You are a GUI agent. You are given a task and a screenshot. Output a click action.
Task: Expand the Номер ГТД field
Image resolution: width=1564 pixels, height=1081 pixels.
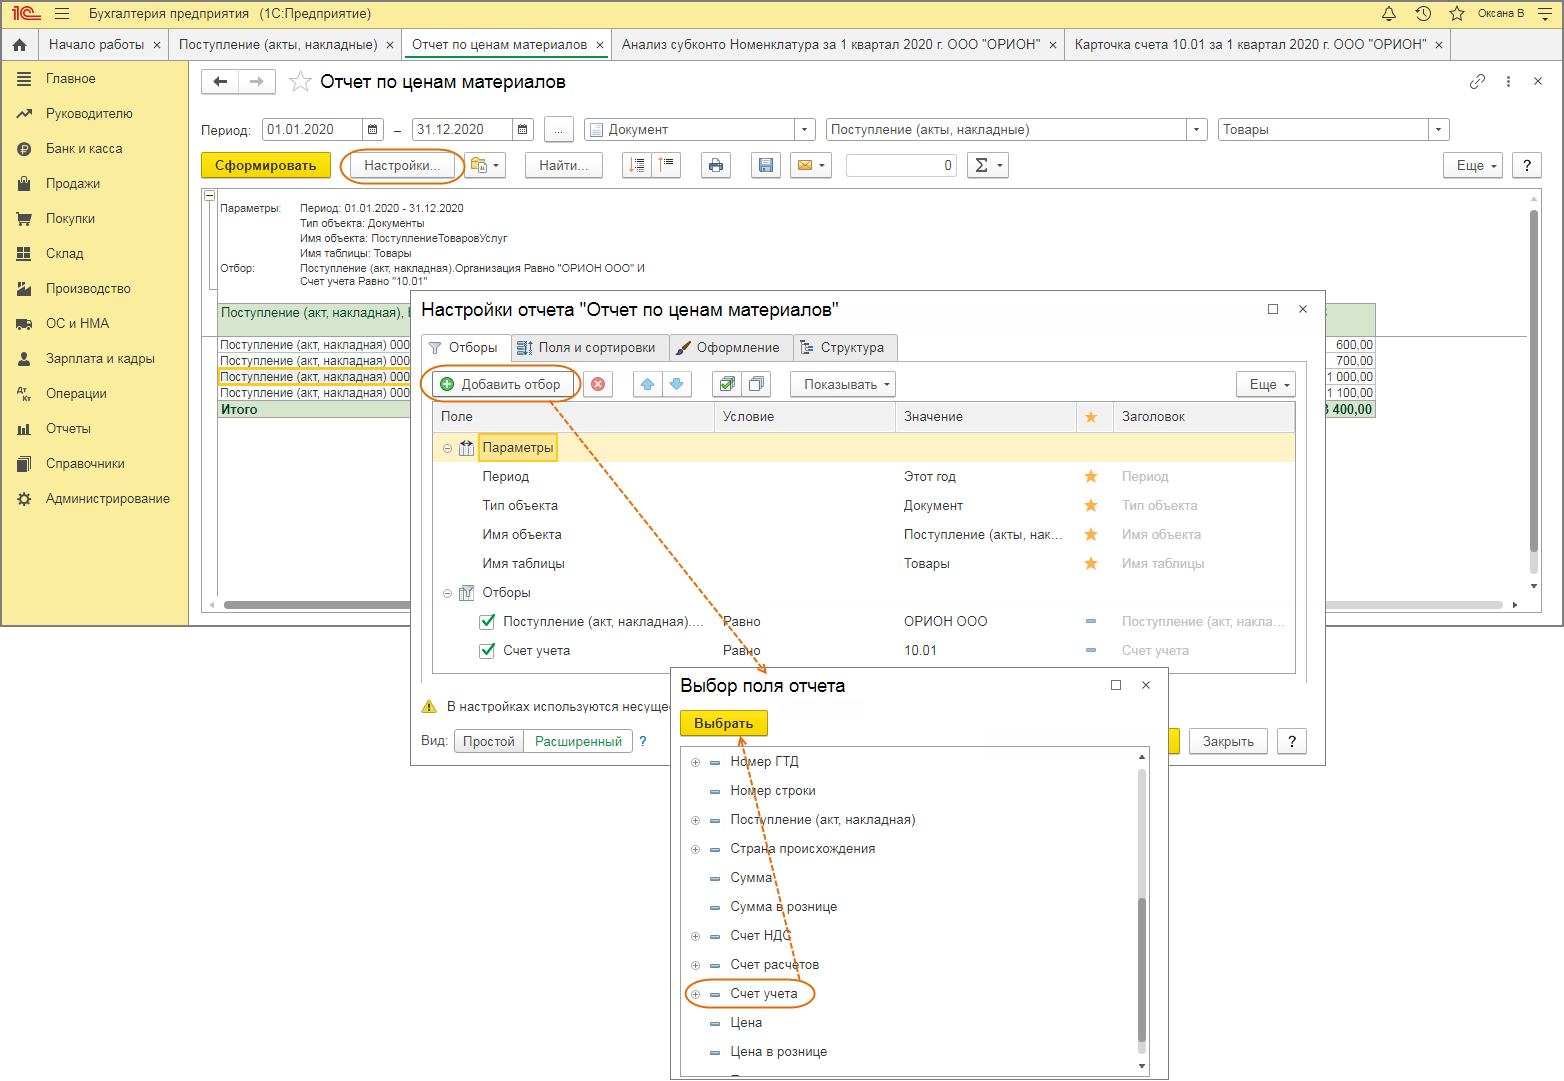click(695, 763)
